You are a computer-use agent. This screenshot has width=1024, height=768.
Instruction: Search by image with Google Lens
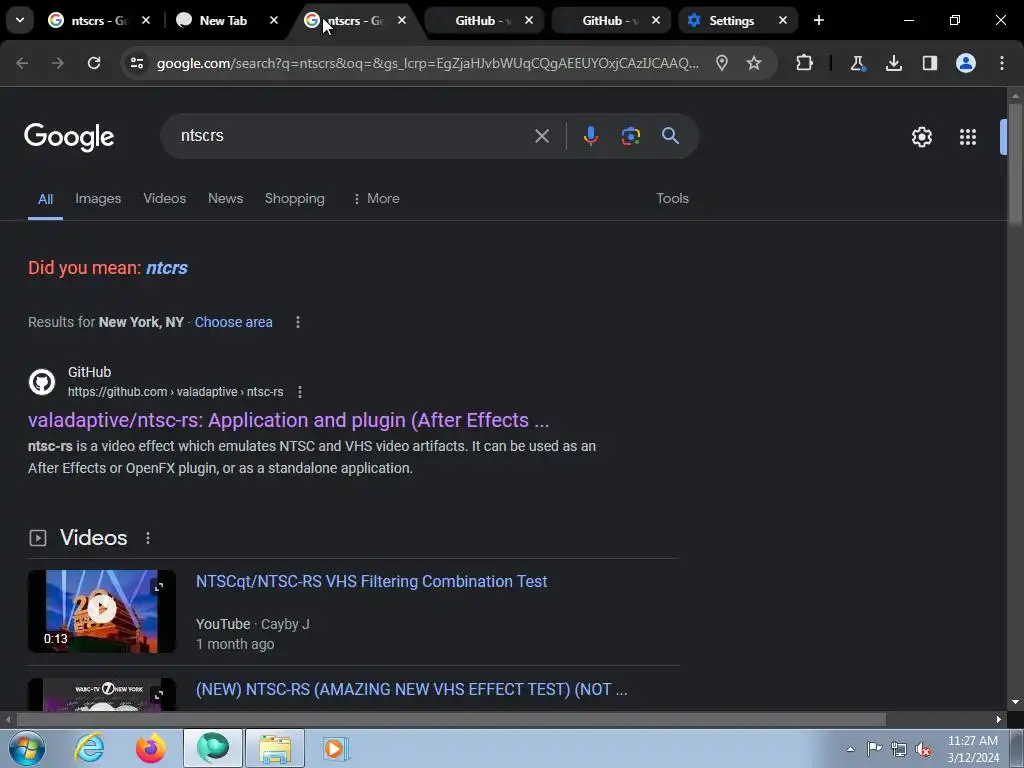click(630, 136)
